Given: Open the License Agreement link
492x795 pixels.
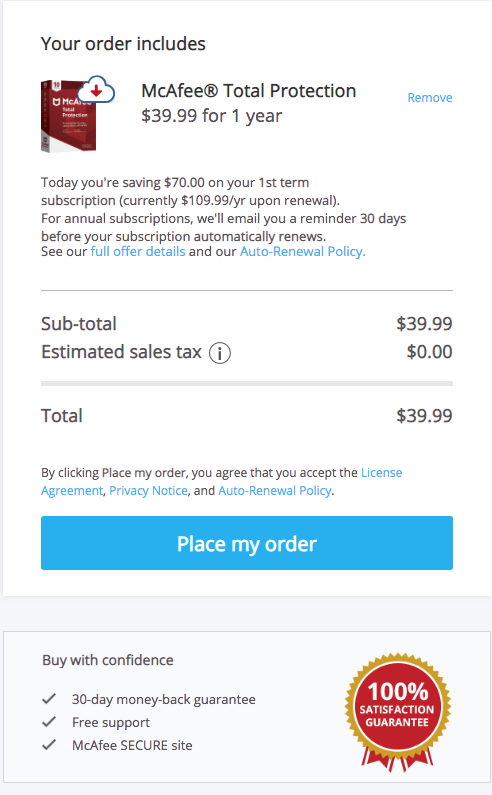Looking at the screenshot, I should tap(222, 482).
